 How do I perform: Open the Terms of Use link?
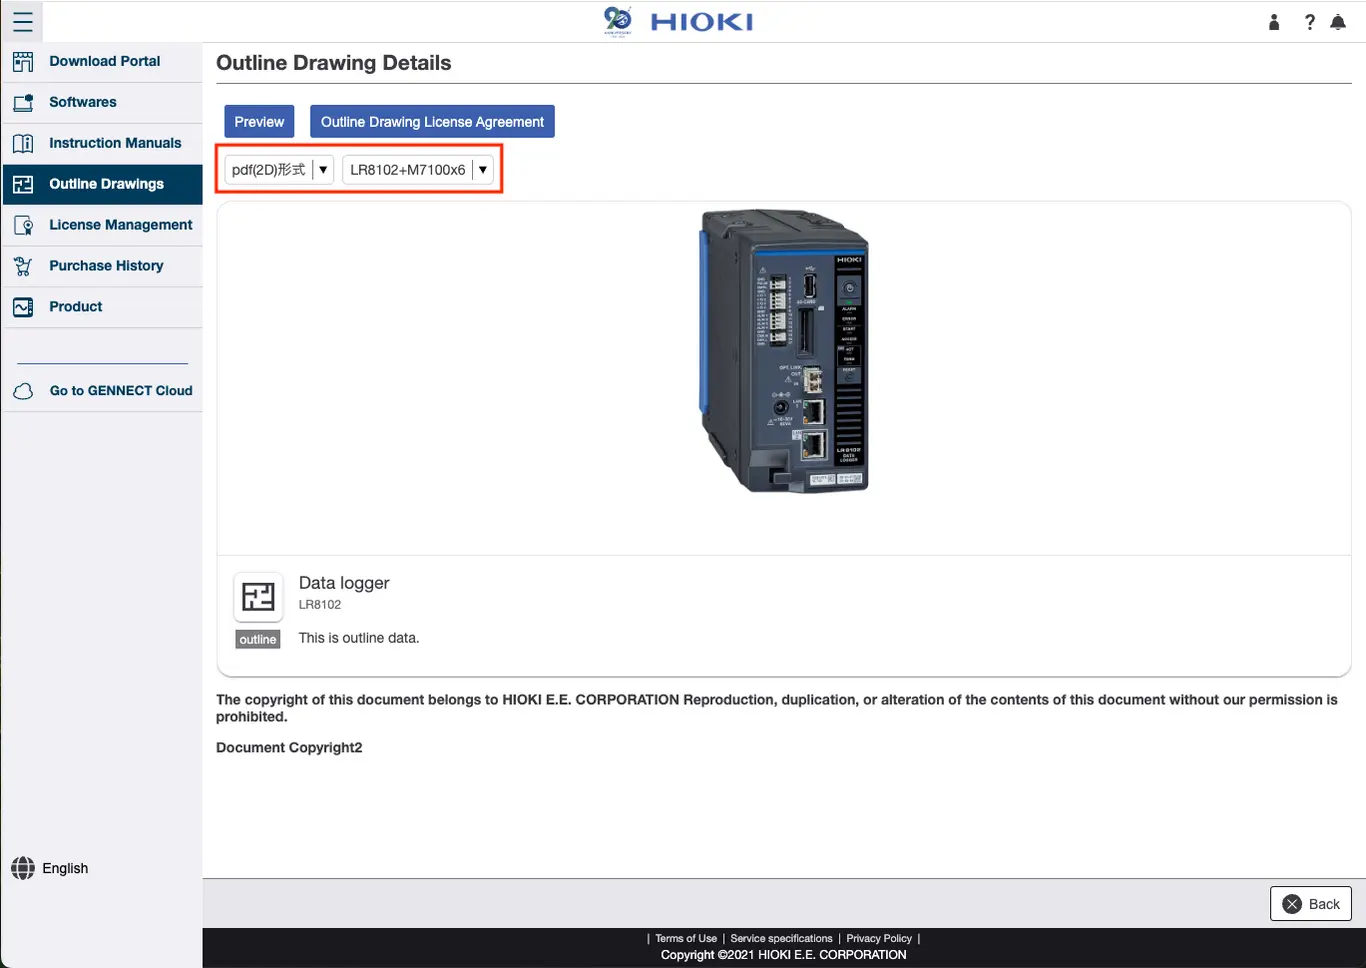tap(686, 939)
